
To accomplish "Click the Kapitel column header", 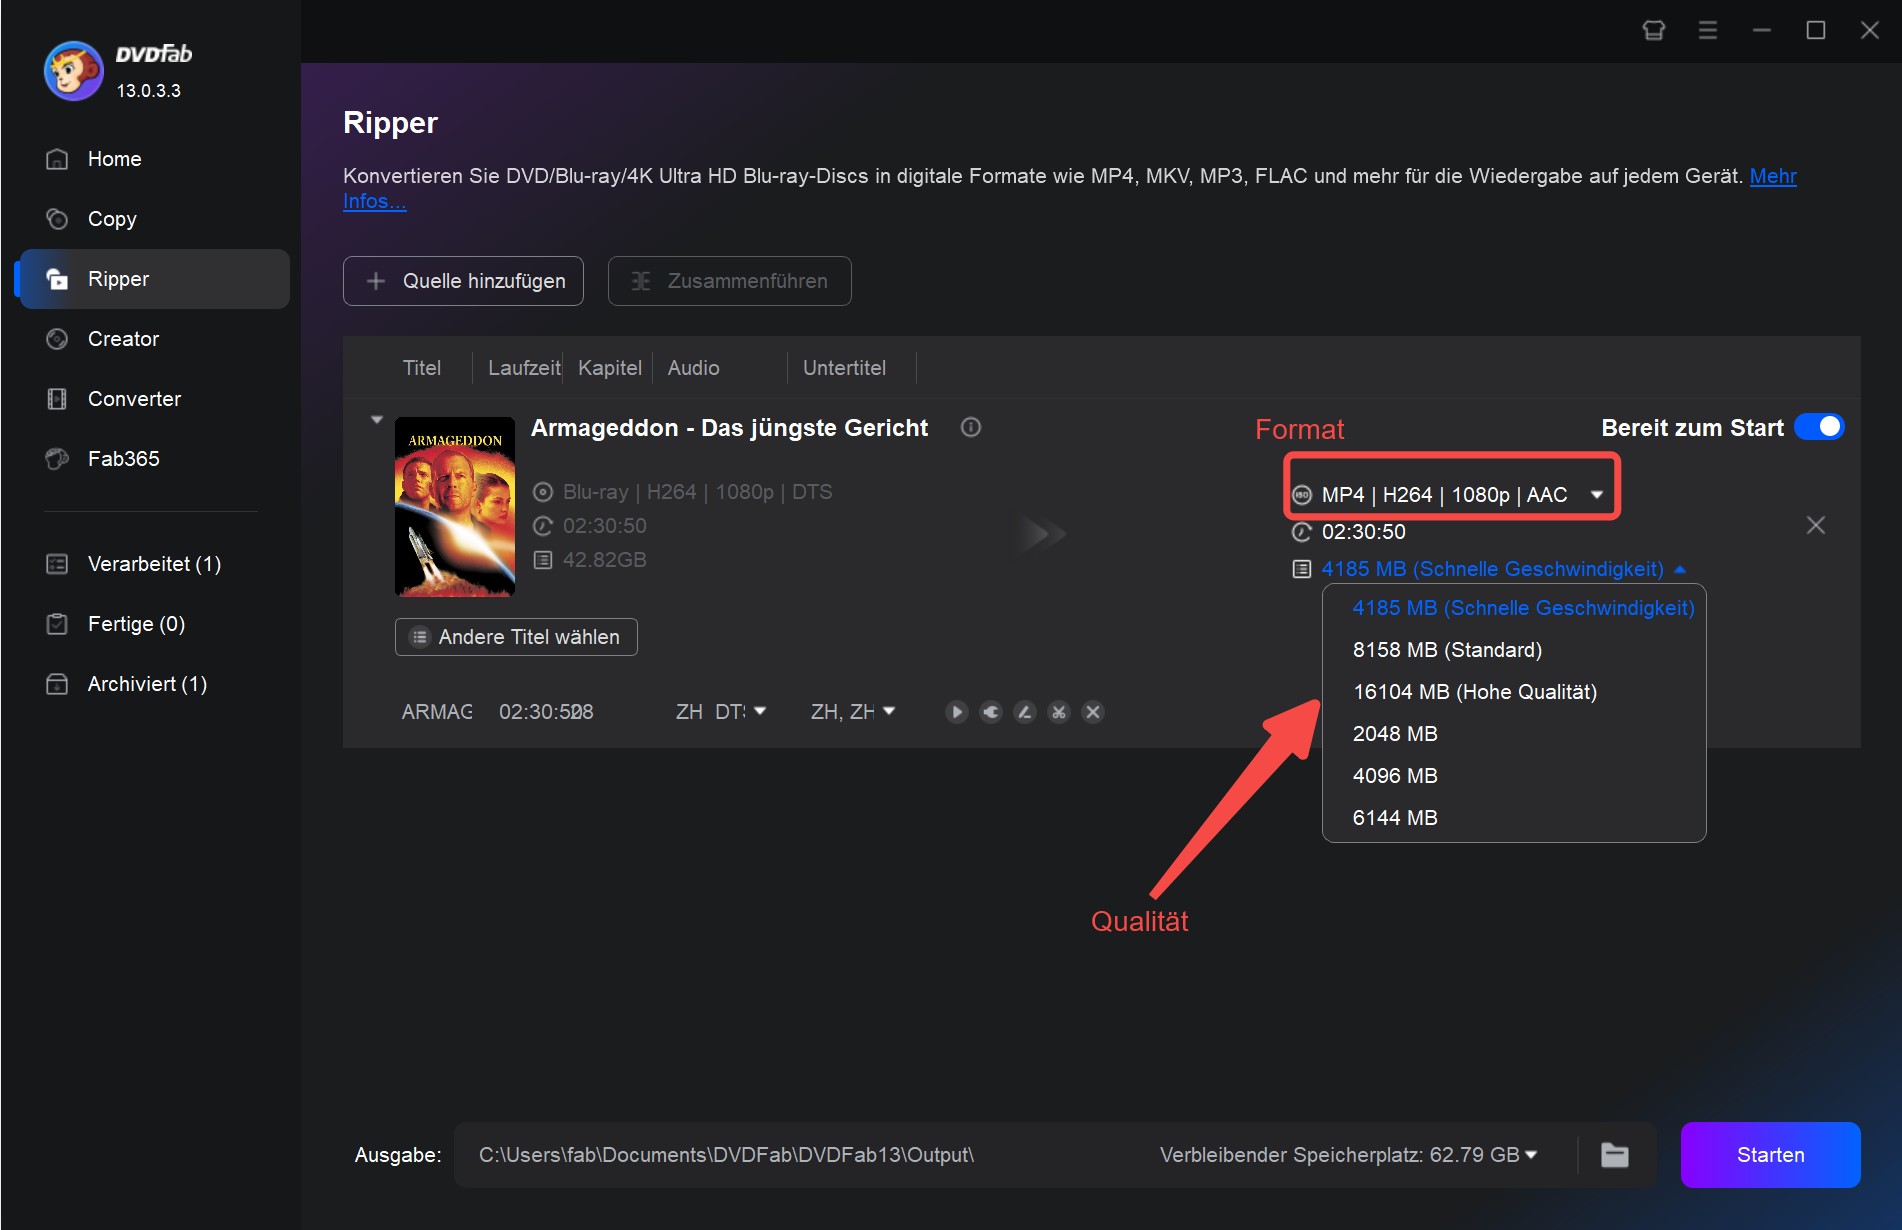I will pos(610,368).
